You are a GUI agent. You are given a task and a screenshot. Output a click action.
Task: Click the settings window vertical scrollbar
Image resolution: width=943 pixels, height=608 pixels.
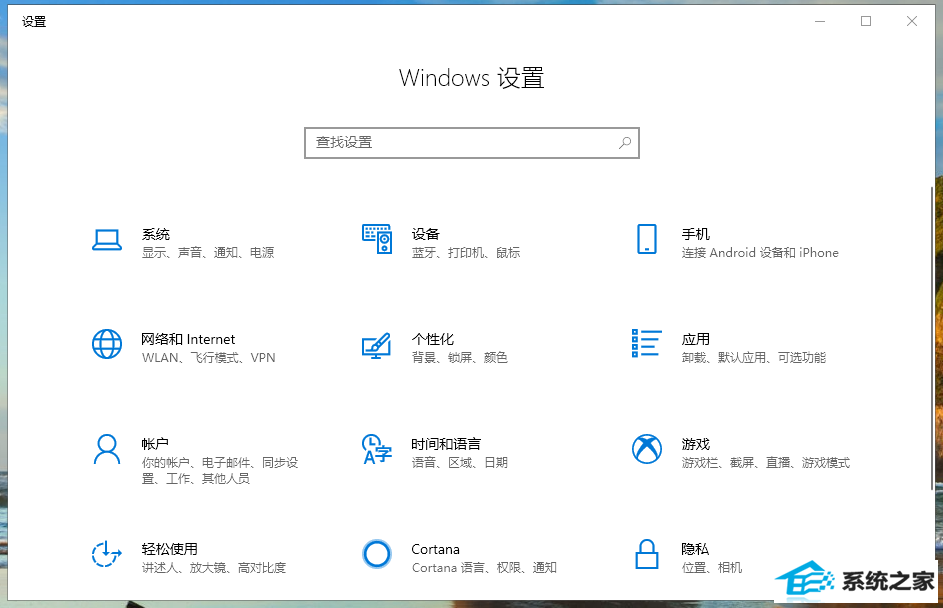[x=932, y=337]
